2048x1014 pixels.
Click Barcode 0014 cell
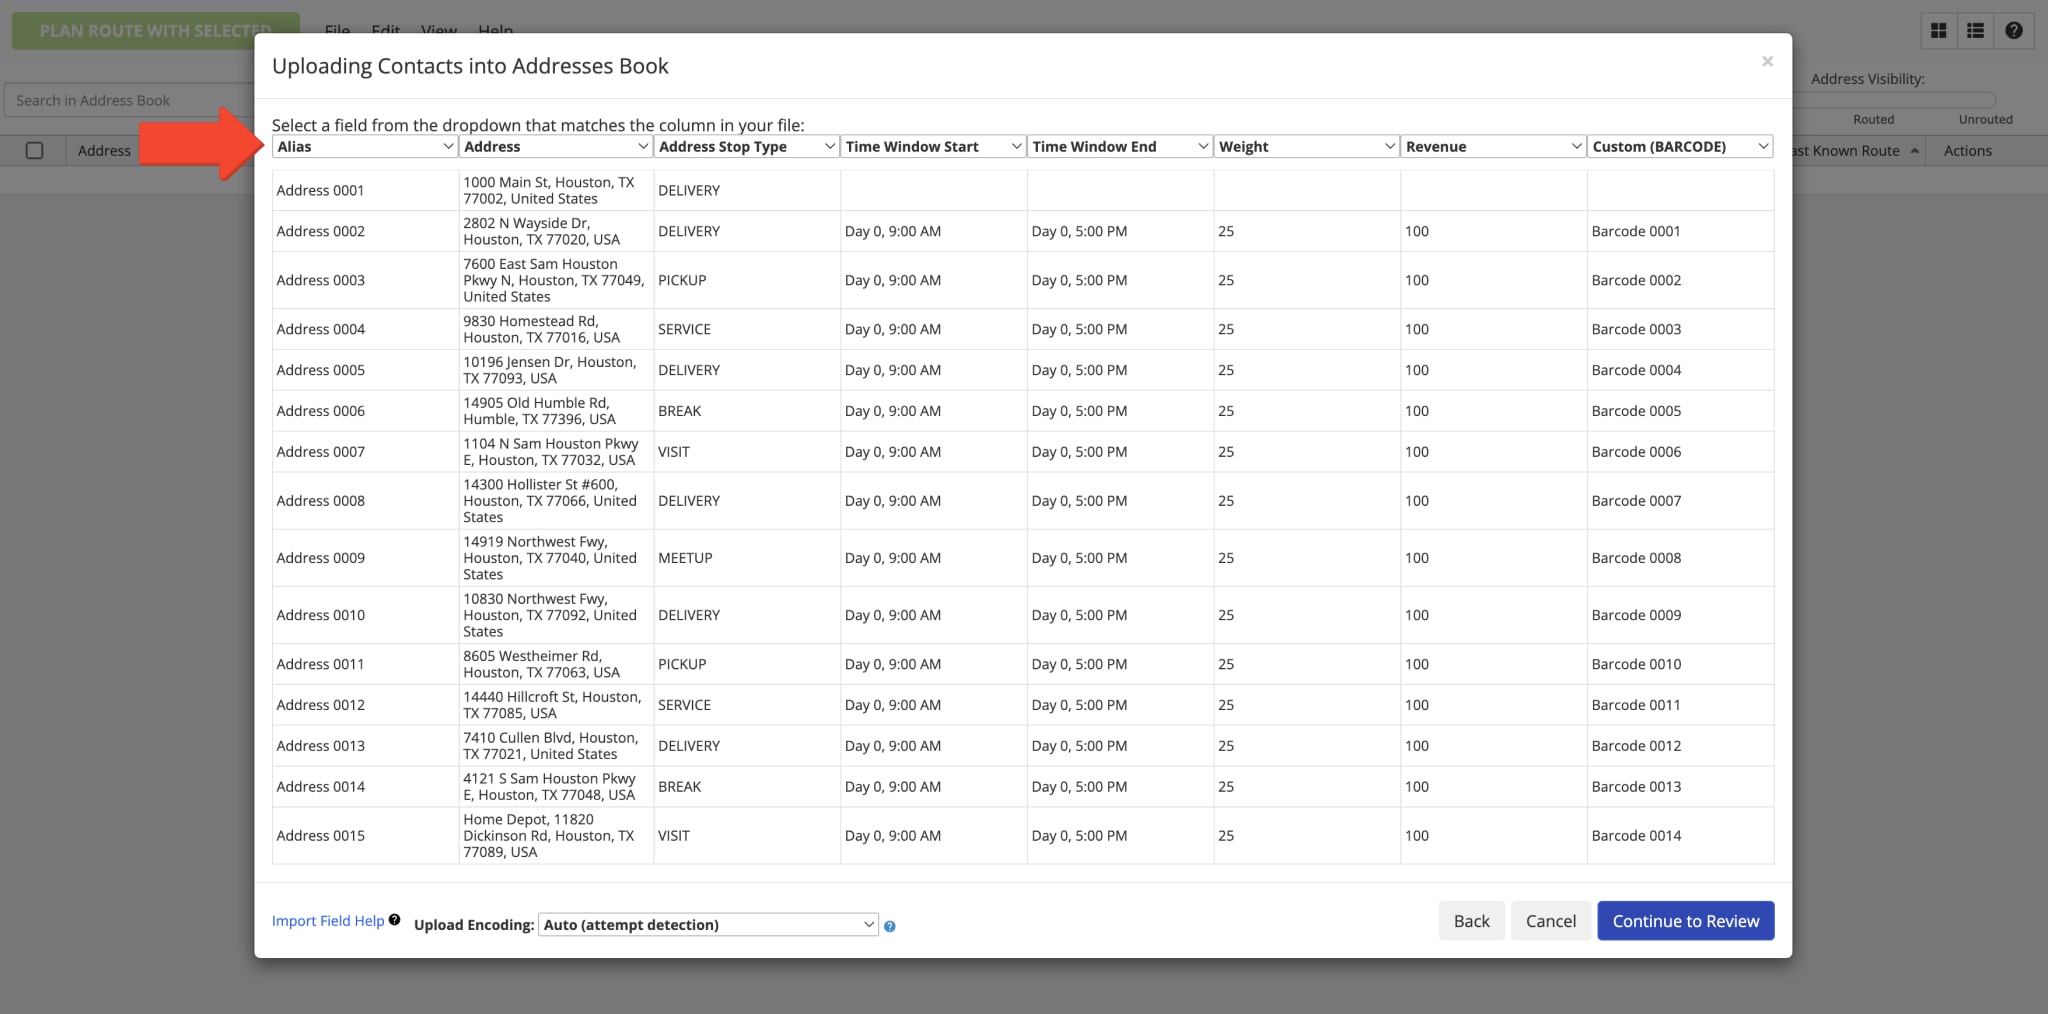tap(1680, 836)
